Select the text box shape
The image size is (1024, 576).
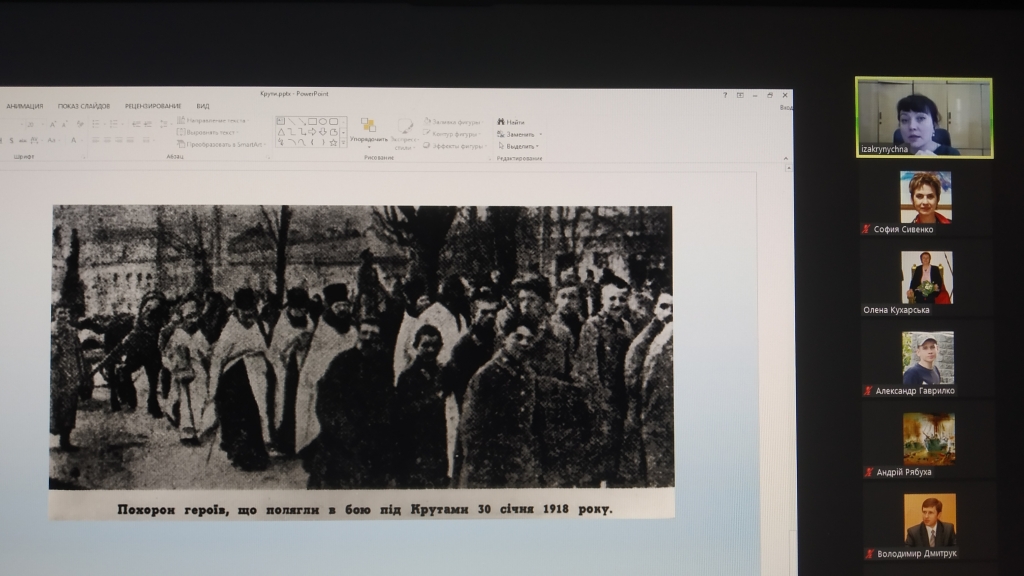click(x=281, y=121)
